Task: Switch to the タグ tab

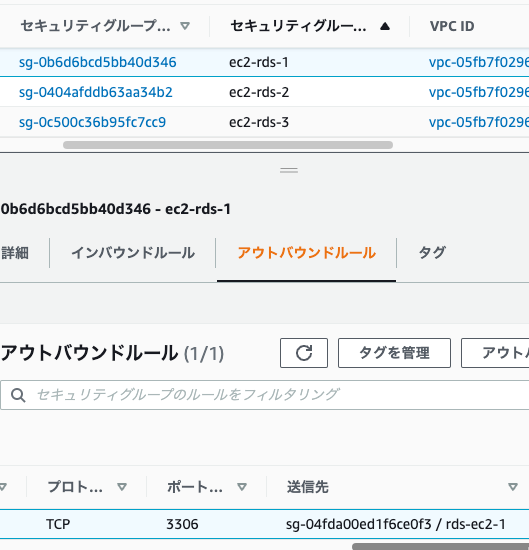Action: click(x=432, y=253)
